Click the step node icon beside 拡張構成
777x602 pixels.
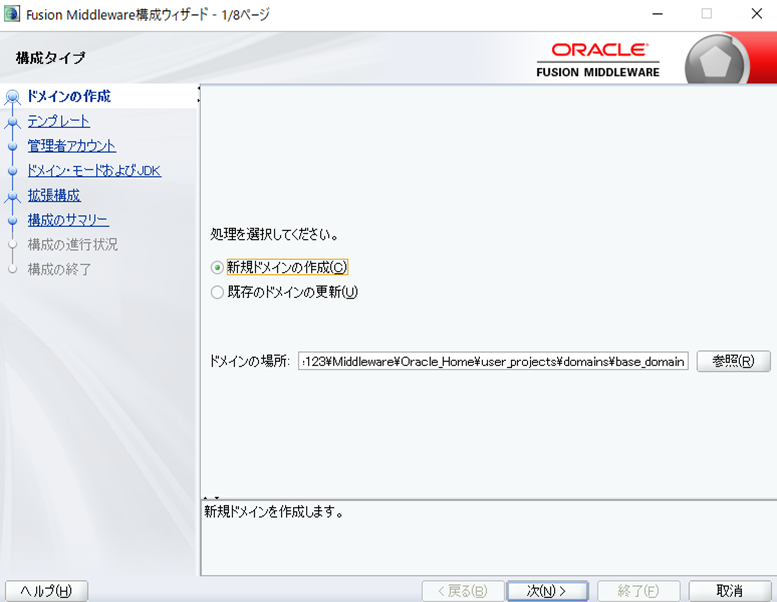[12, 196]
